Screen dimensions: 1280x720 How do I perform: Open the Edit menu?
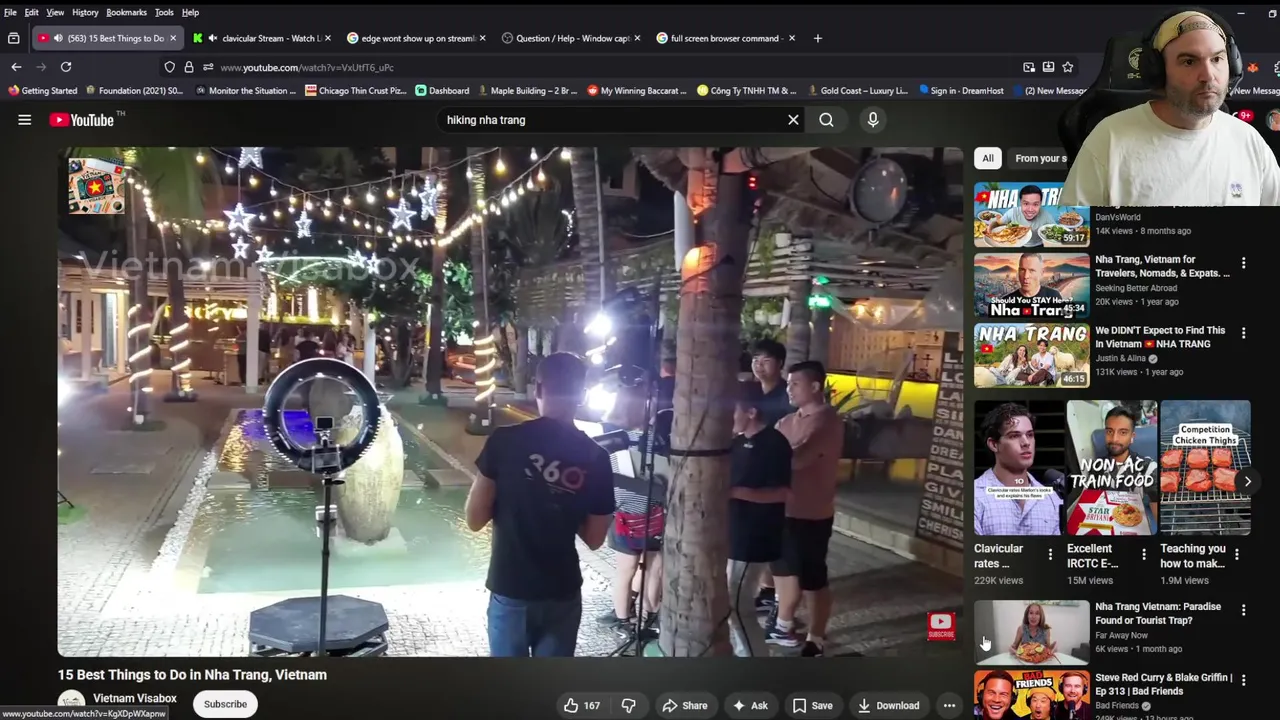pos(32,12)
